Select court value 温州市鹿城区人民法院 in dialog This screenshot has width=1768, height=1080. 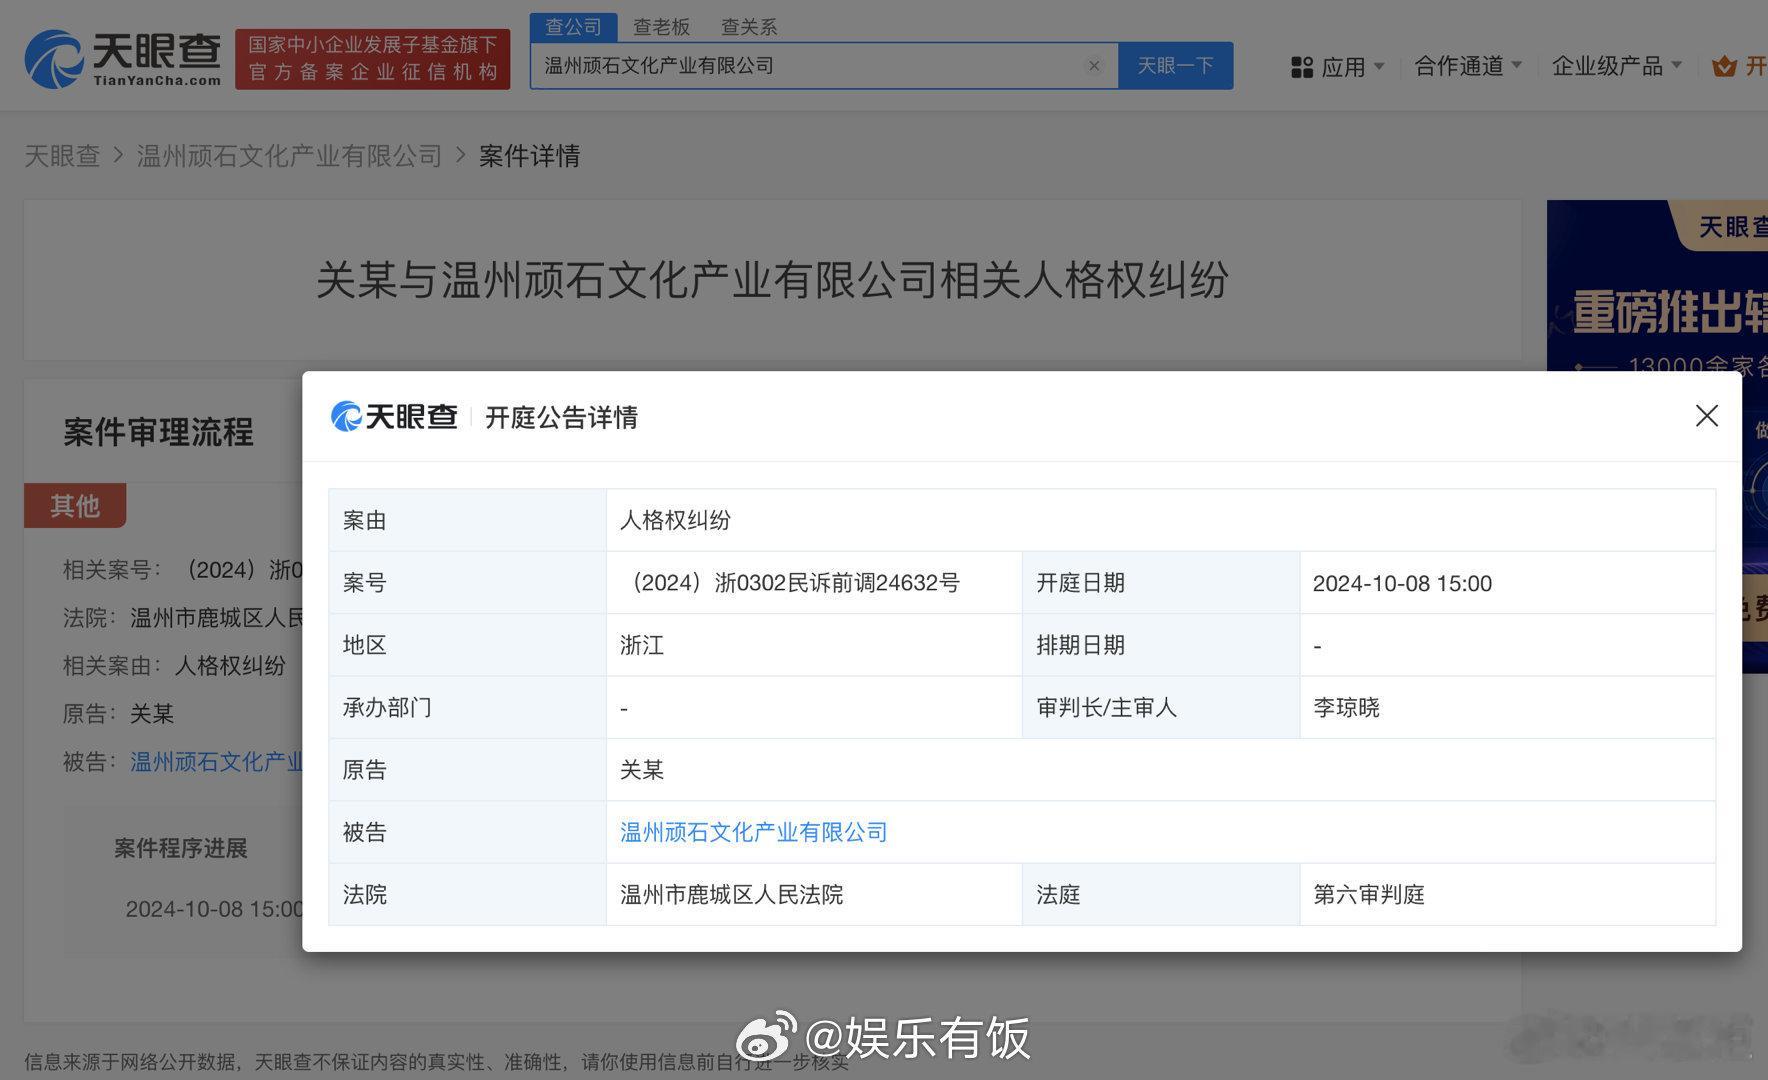[732, 894]
